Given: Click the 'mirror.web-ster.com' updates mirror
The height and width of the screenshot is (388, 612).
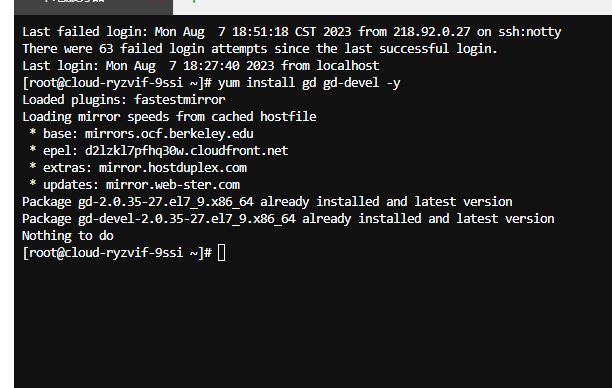Looking at the screenshot, I should pos(173,185).
